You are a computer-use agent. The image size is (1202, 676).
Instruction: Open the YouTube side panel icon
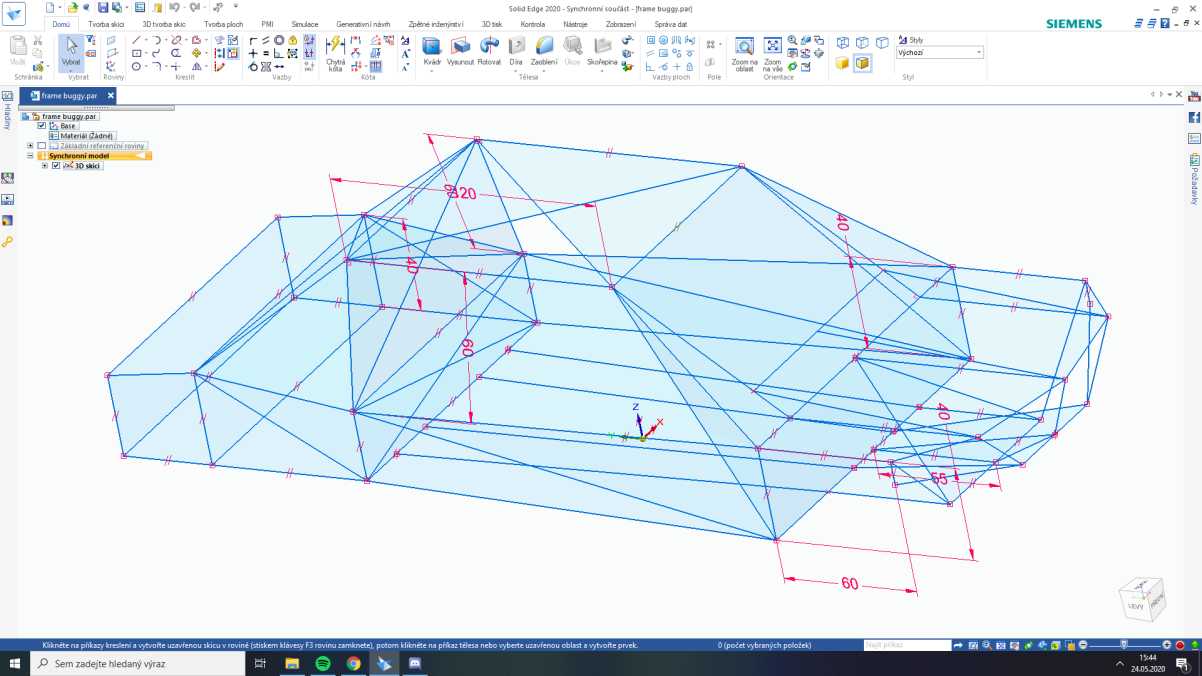pyautogui.click(x=1194, y=96)
